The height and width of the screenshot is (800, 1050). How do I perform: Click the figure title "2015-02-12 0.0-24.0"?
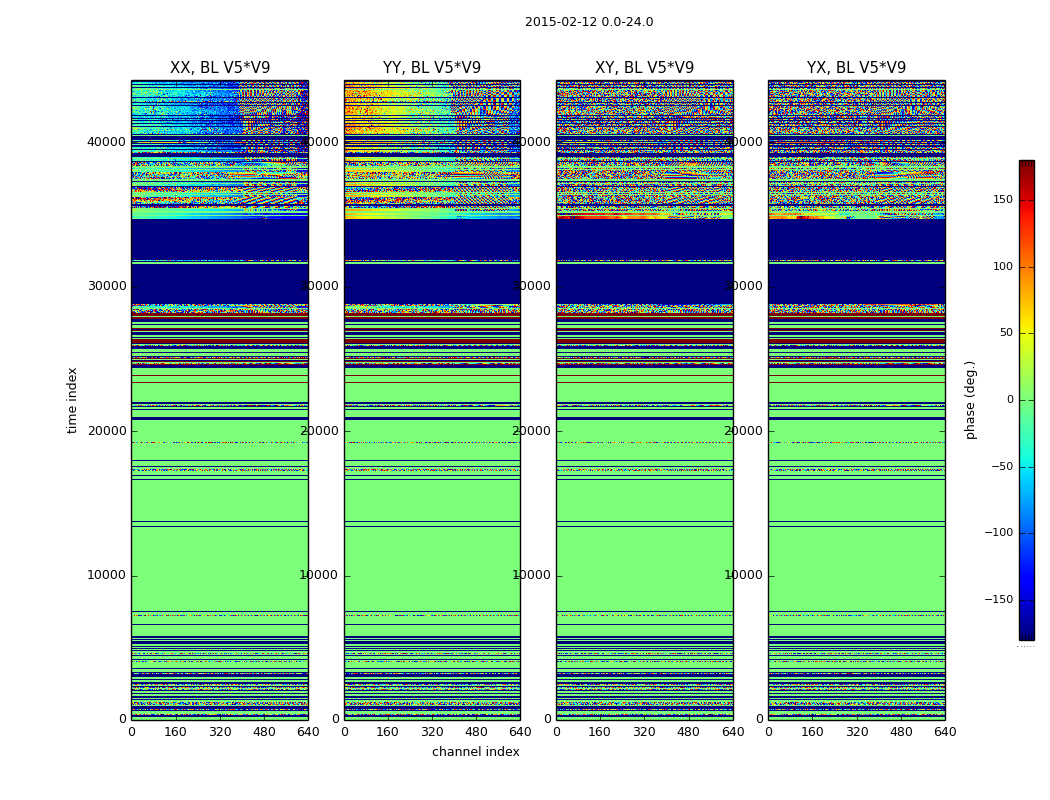point(588,22)
